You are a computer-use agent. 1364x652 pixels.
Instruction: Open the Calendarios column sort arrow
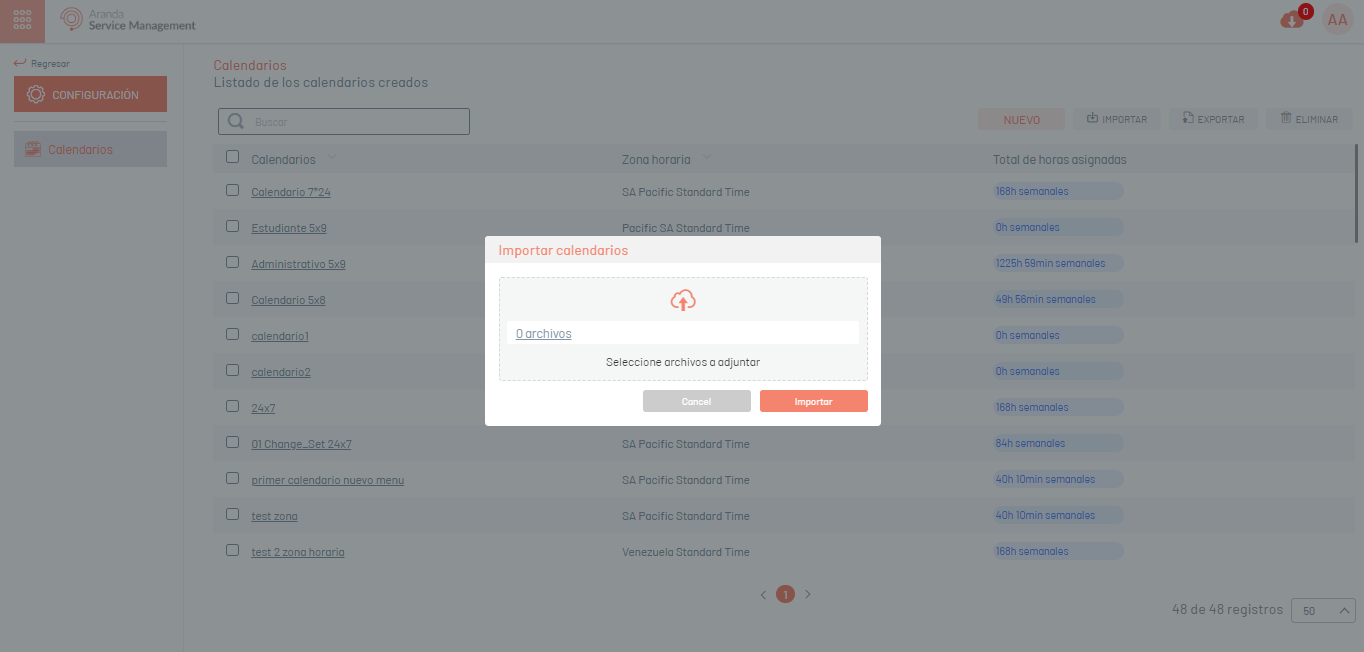coord(332,158)
